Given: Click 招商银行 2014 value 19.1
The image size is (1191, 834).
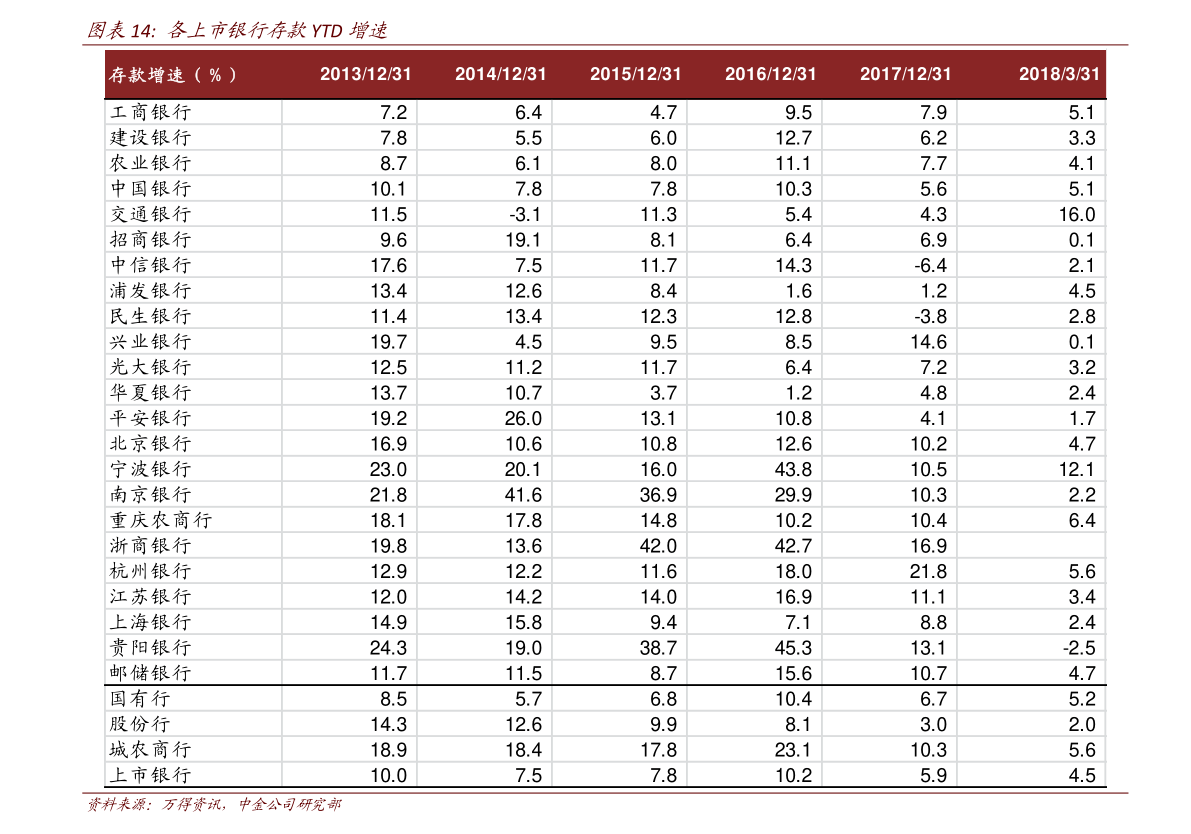Looking at the screenshot, I should pos(523,240).
